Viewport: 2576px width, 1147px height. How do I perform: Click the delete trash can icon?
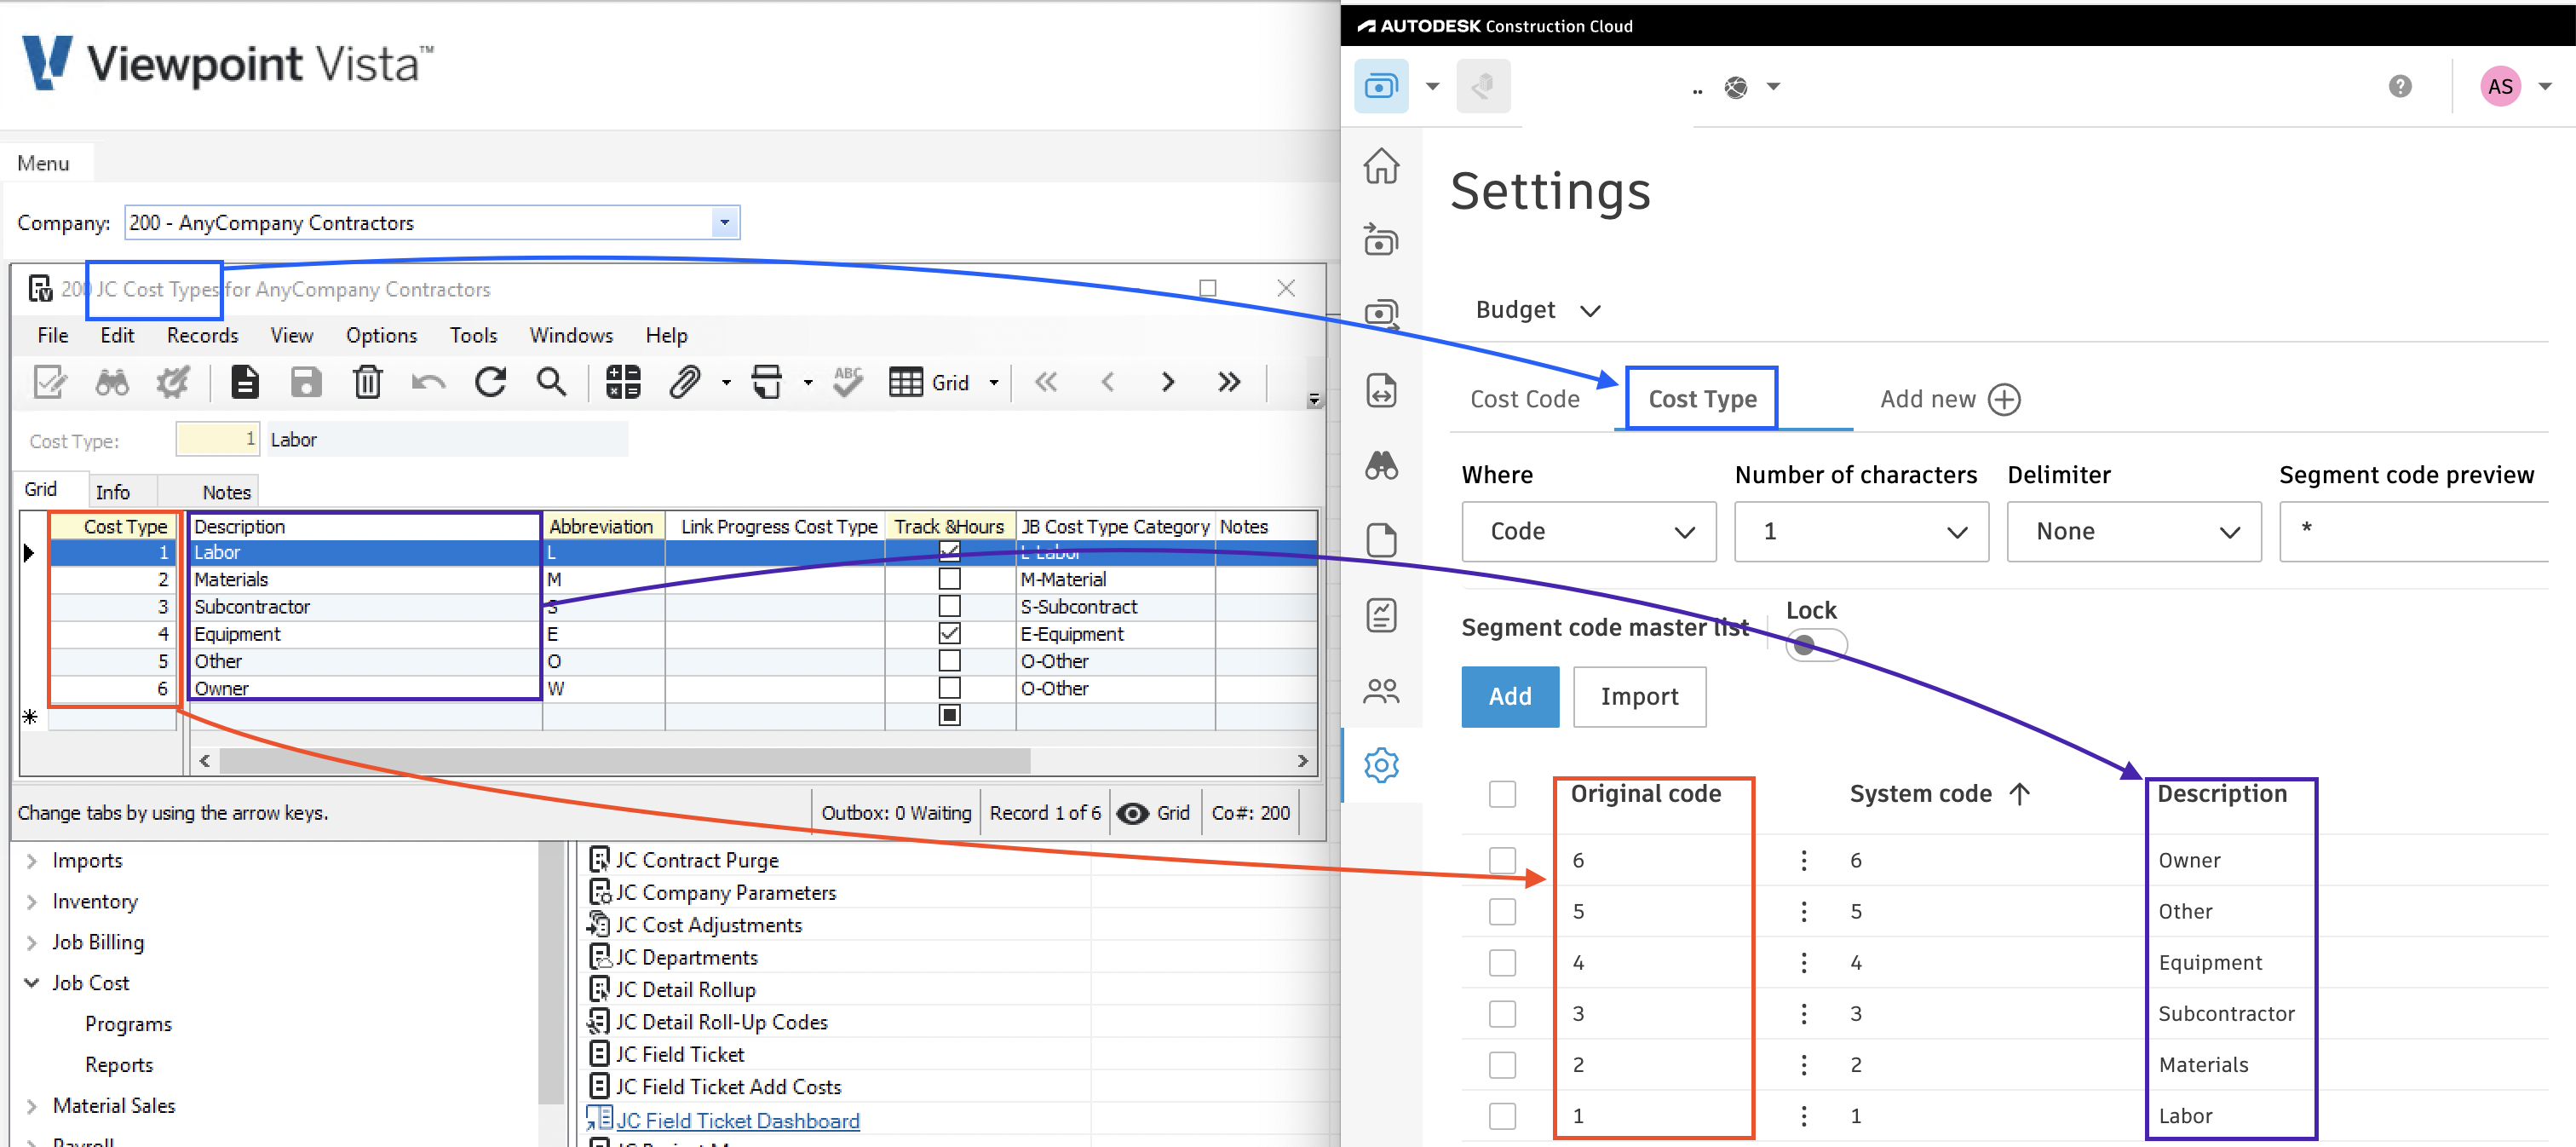coord(367,382)
